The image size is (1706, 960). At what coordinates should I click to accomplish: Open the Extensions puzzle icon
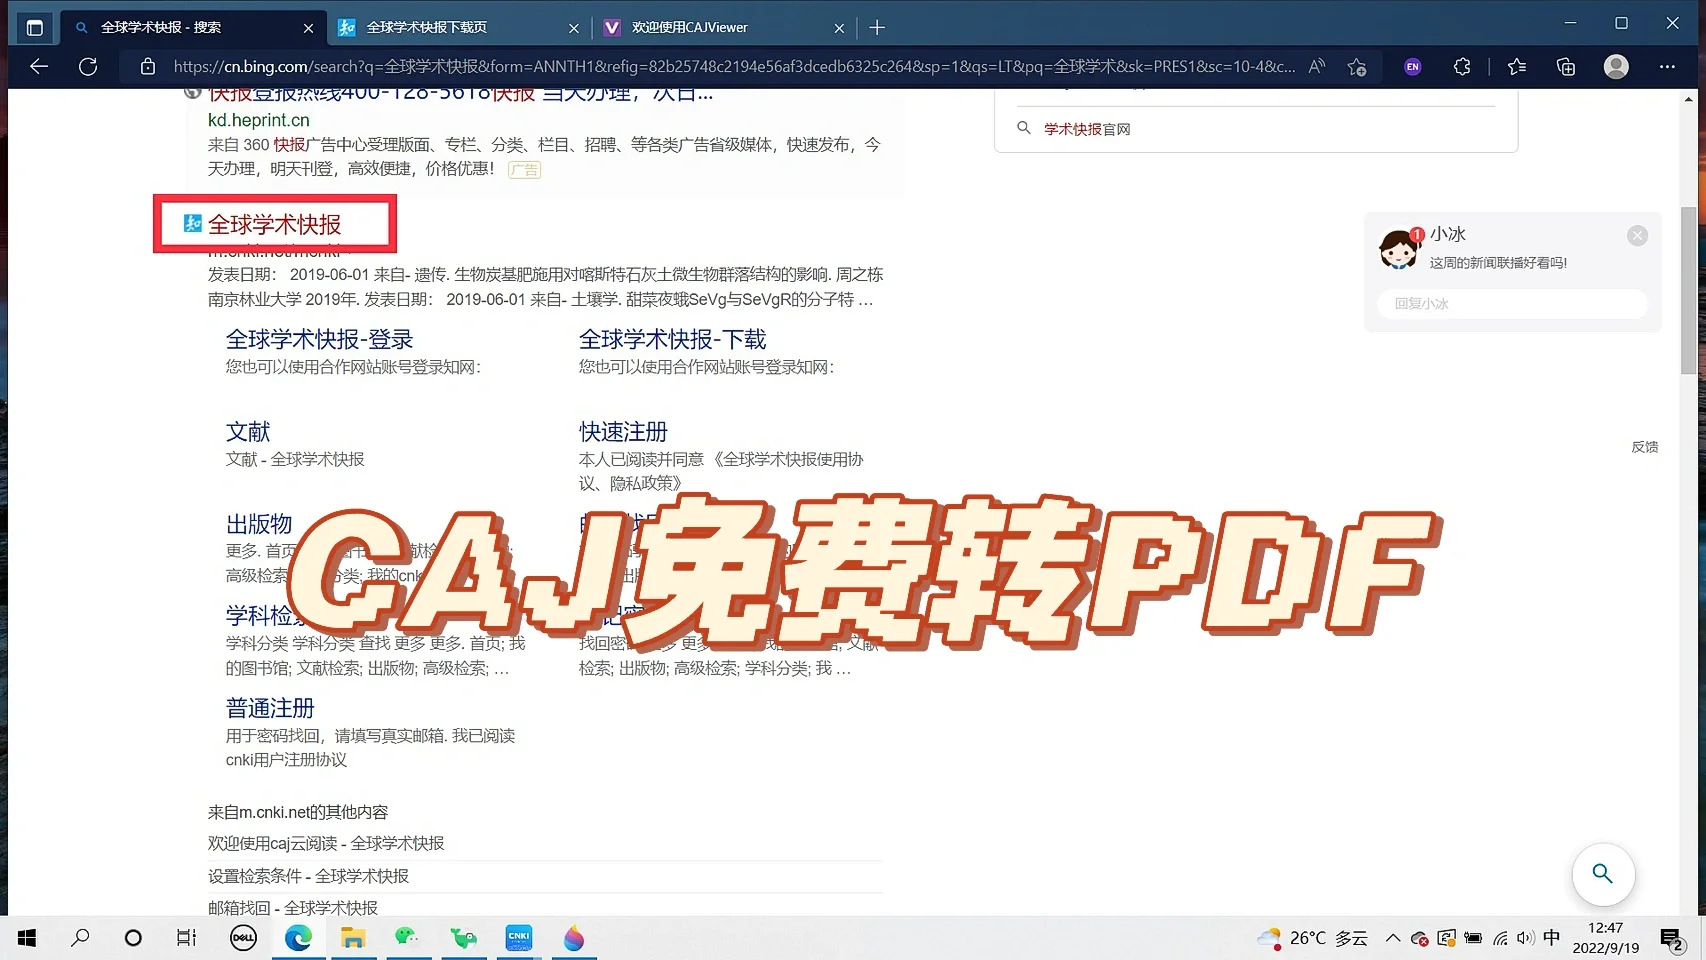point(1462,67)
